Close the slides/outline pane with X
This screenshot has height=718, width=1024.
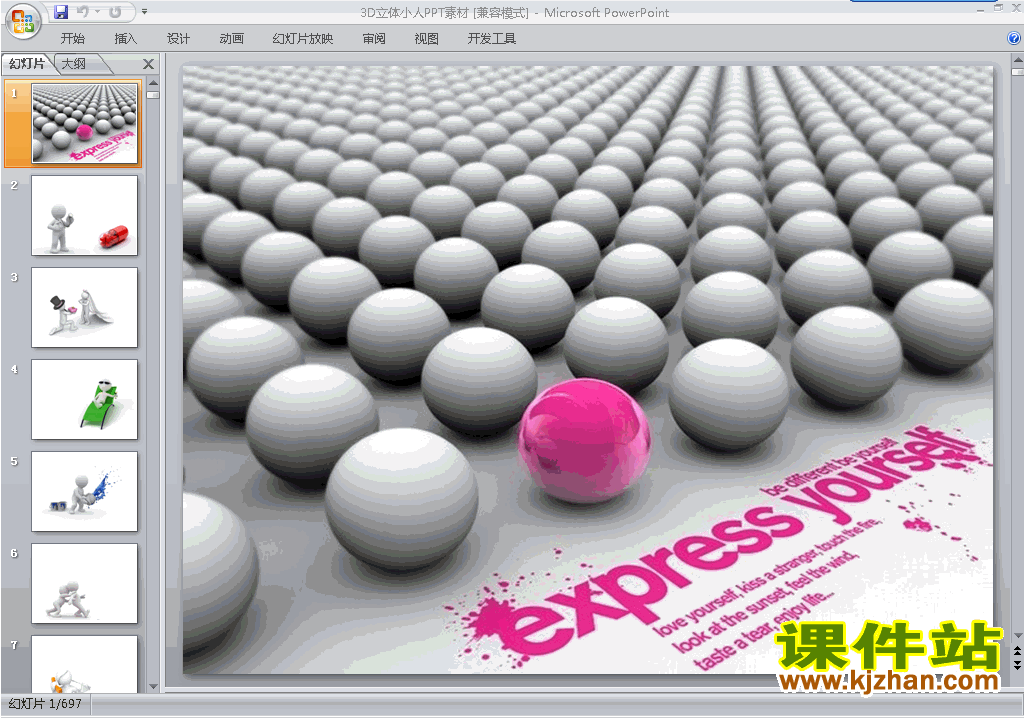click(x=148, y=64)
